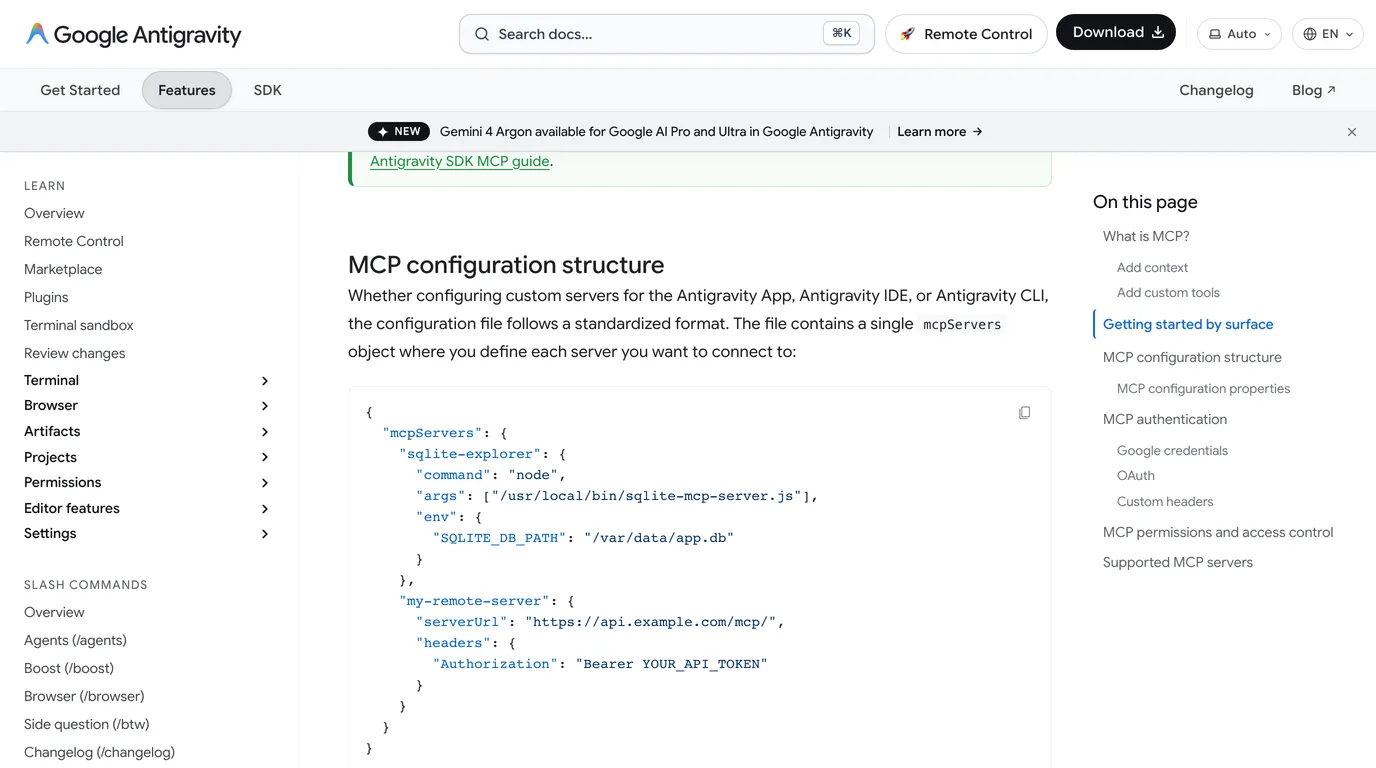
Task: Open Overview under Slash Commands
Action: [x=54, y=612]
